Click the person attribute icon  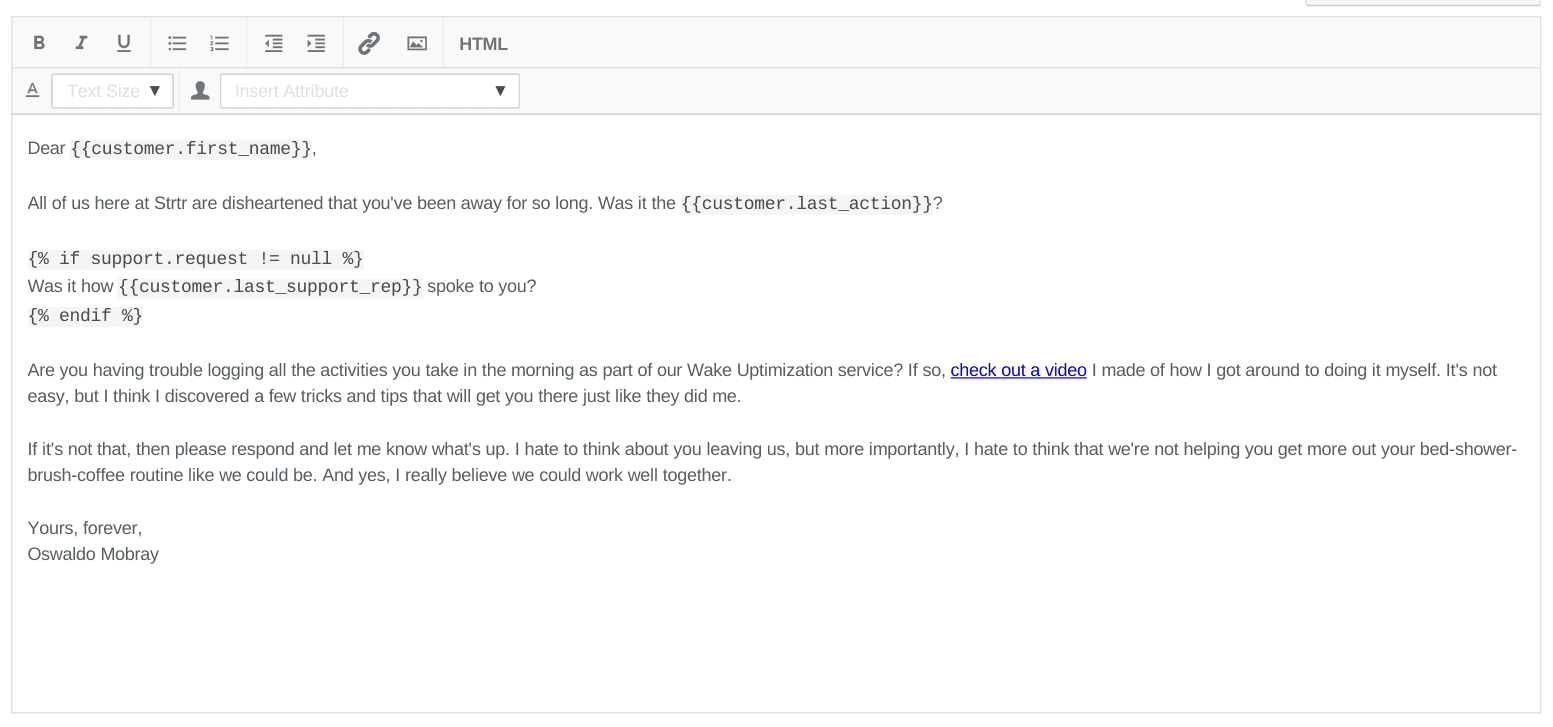point(200,91)
